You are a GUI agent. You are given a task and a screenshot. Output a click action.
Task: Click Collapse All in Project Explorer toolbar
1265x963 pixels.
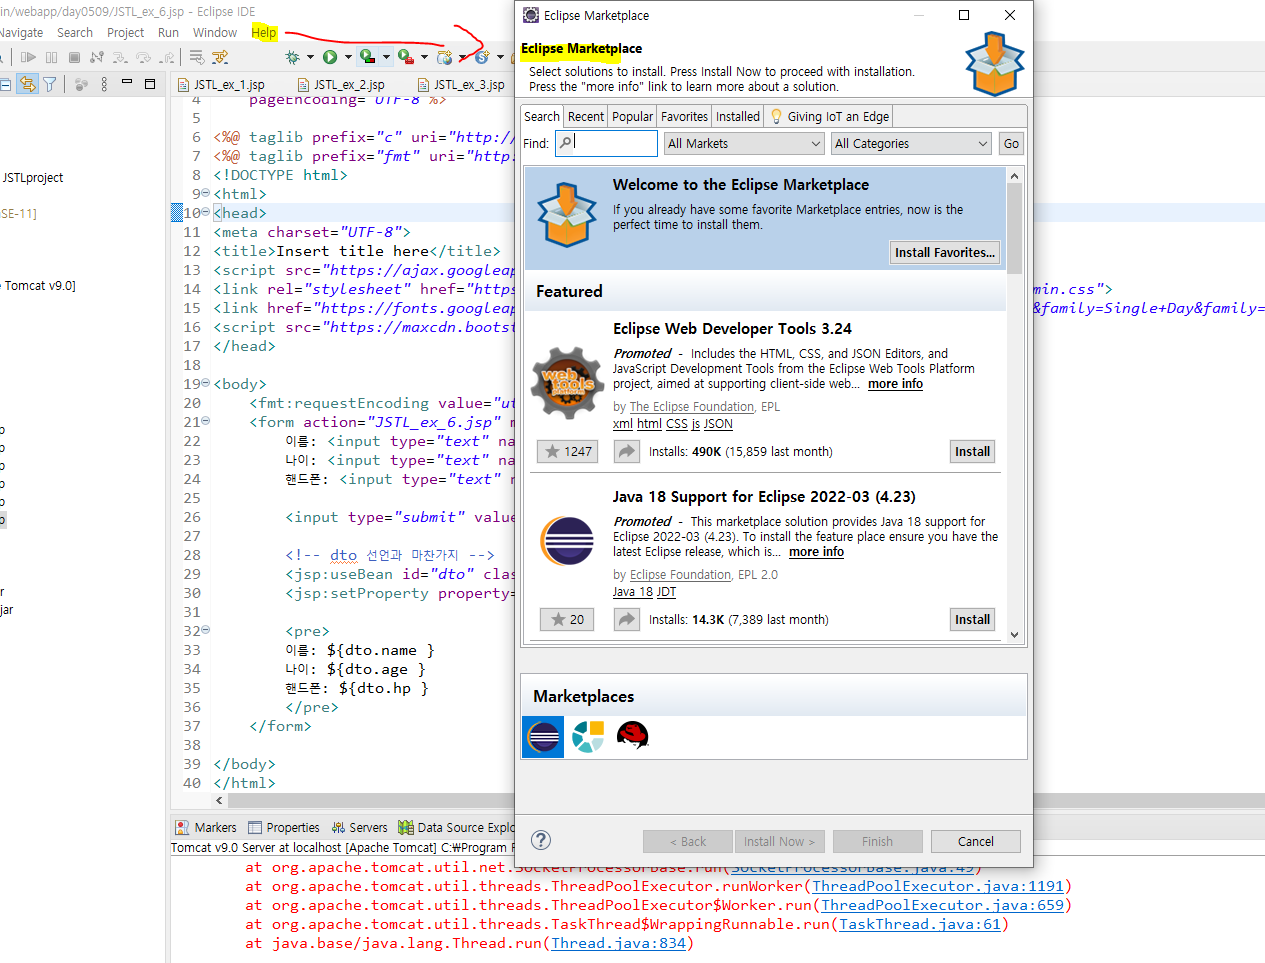tap(5, 84)
